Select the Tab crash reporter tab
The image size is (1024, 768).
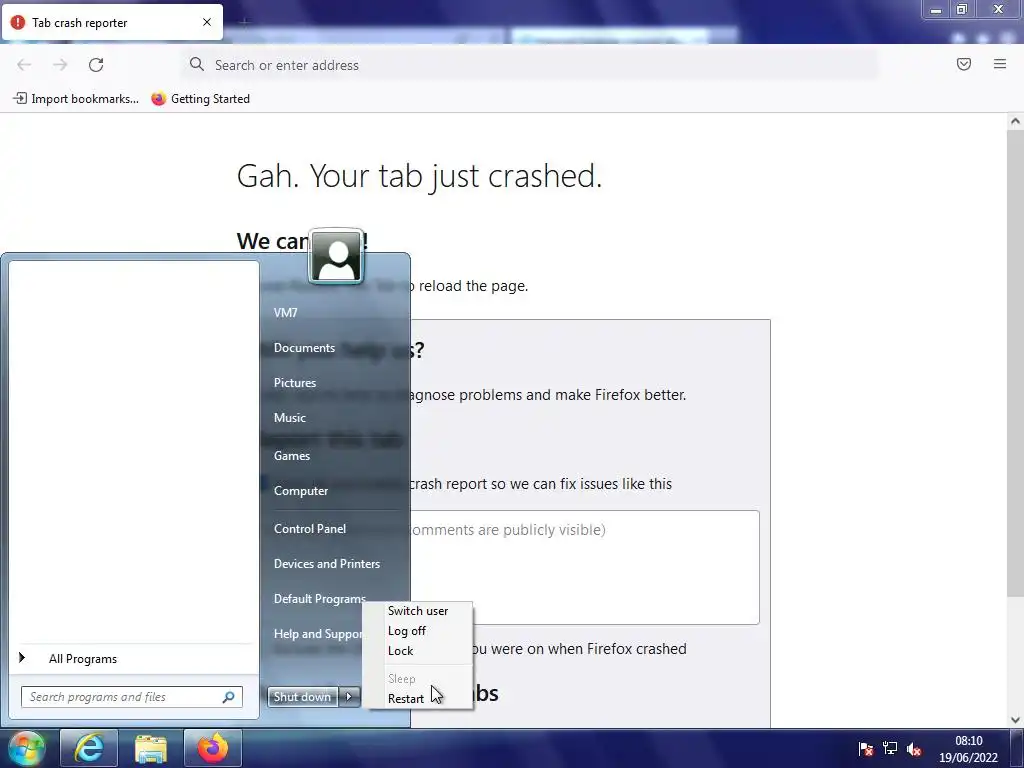click(x=112, y=22)
